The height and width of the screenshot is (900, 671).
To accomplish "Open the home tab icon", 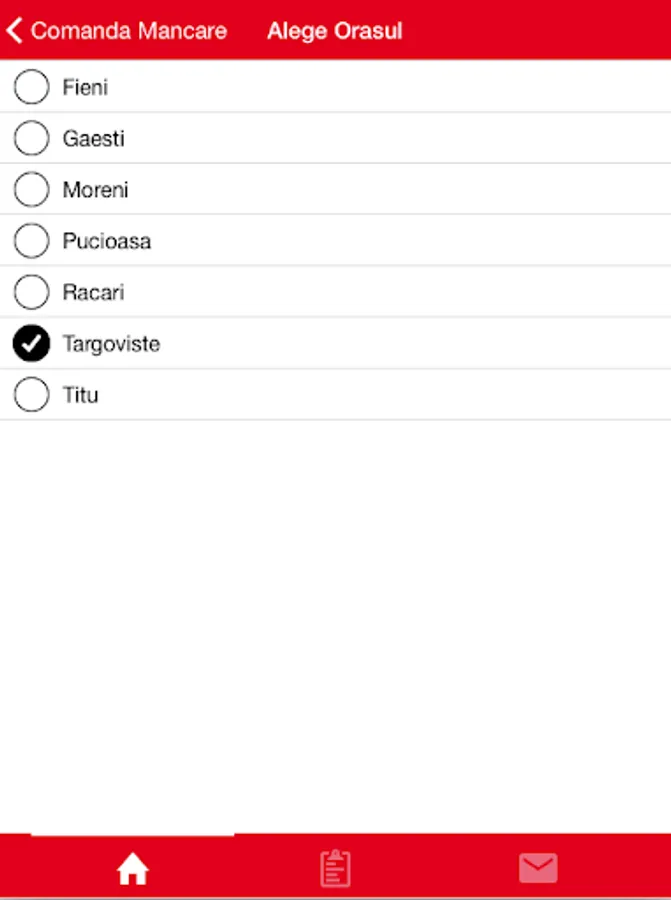I will 132,869.
